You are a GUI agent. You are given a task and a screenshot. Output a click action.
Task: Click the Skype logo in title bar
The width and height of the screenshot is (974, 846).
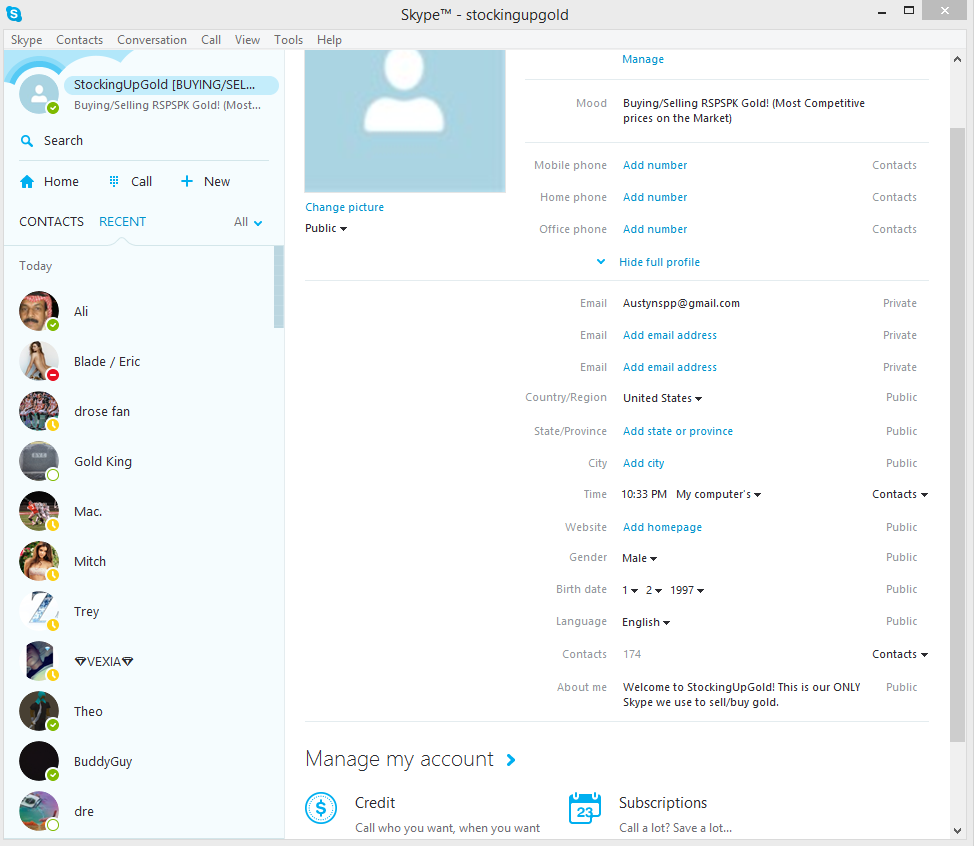14,13
